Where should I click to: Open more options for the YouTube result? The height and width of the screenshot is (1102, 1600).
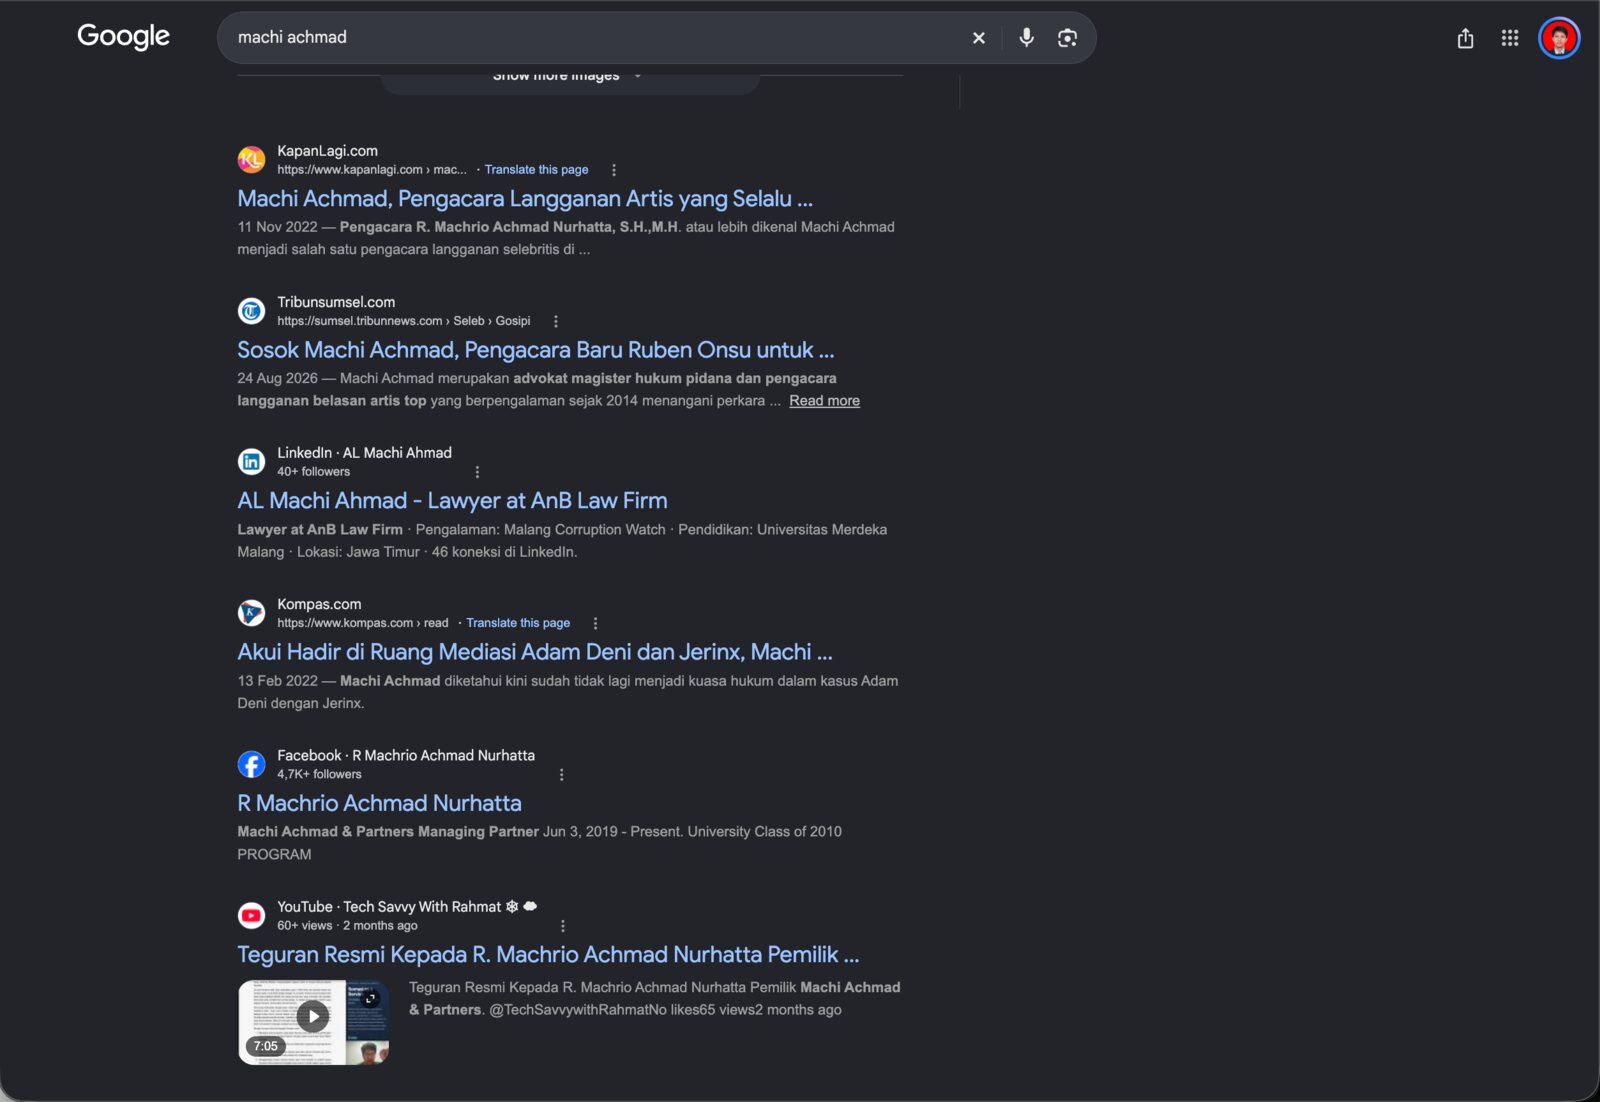click(x=563, y=926)
